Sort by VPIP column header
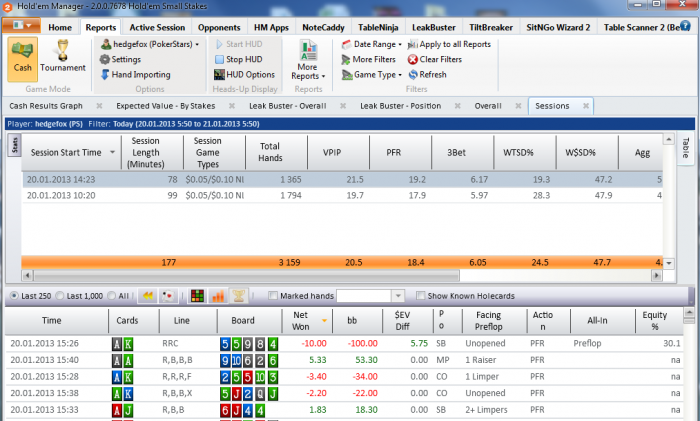The height and width of the screenshot is (421, 700). tap(338, 152)
